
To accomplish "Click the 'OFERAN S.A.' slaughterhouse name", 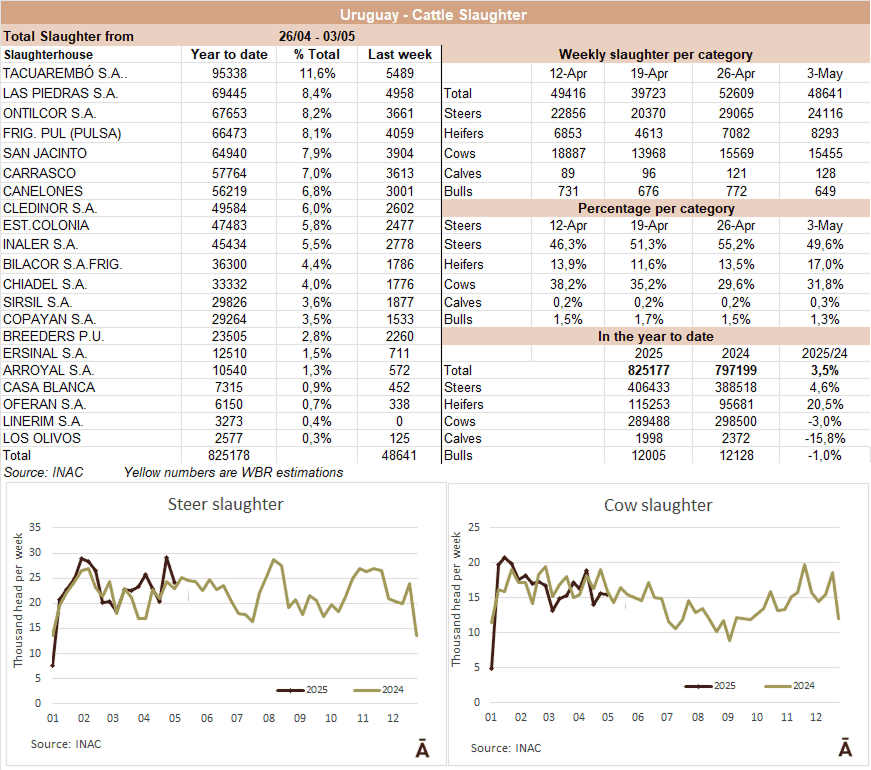I will click(x=44, y=404).
